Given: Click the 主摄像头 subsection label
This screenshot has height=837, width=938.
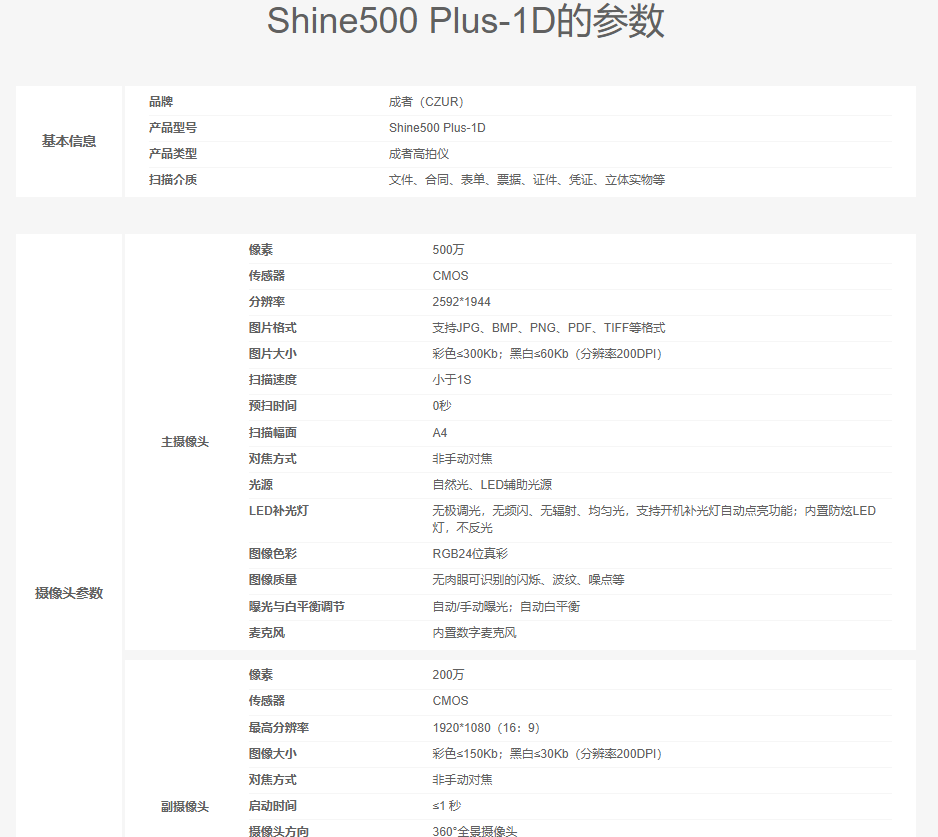Looking at the screenshot, I should (185, 441).
